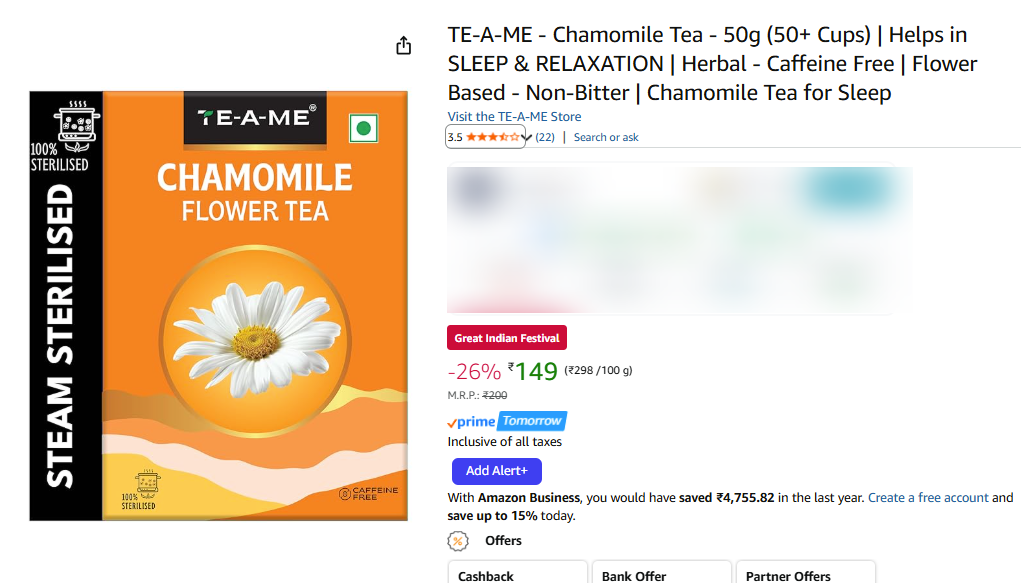Click the blue Tomorrow delivery badge
The image size is (1025, 583).
[x=532, y=422]
